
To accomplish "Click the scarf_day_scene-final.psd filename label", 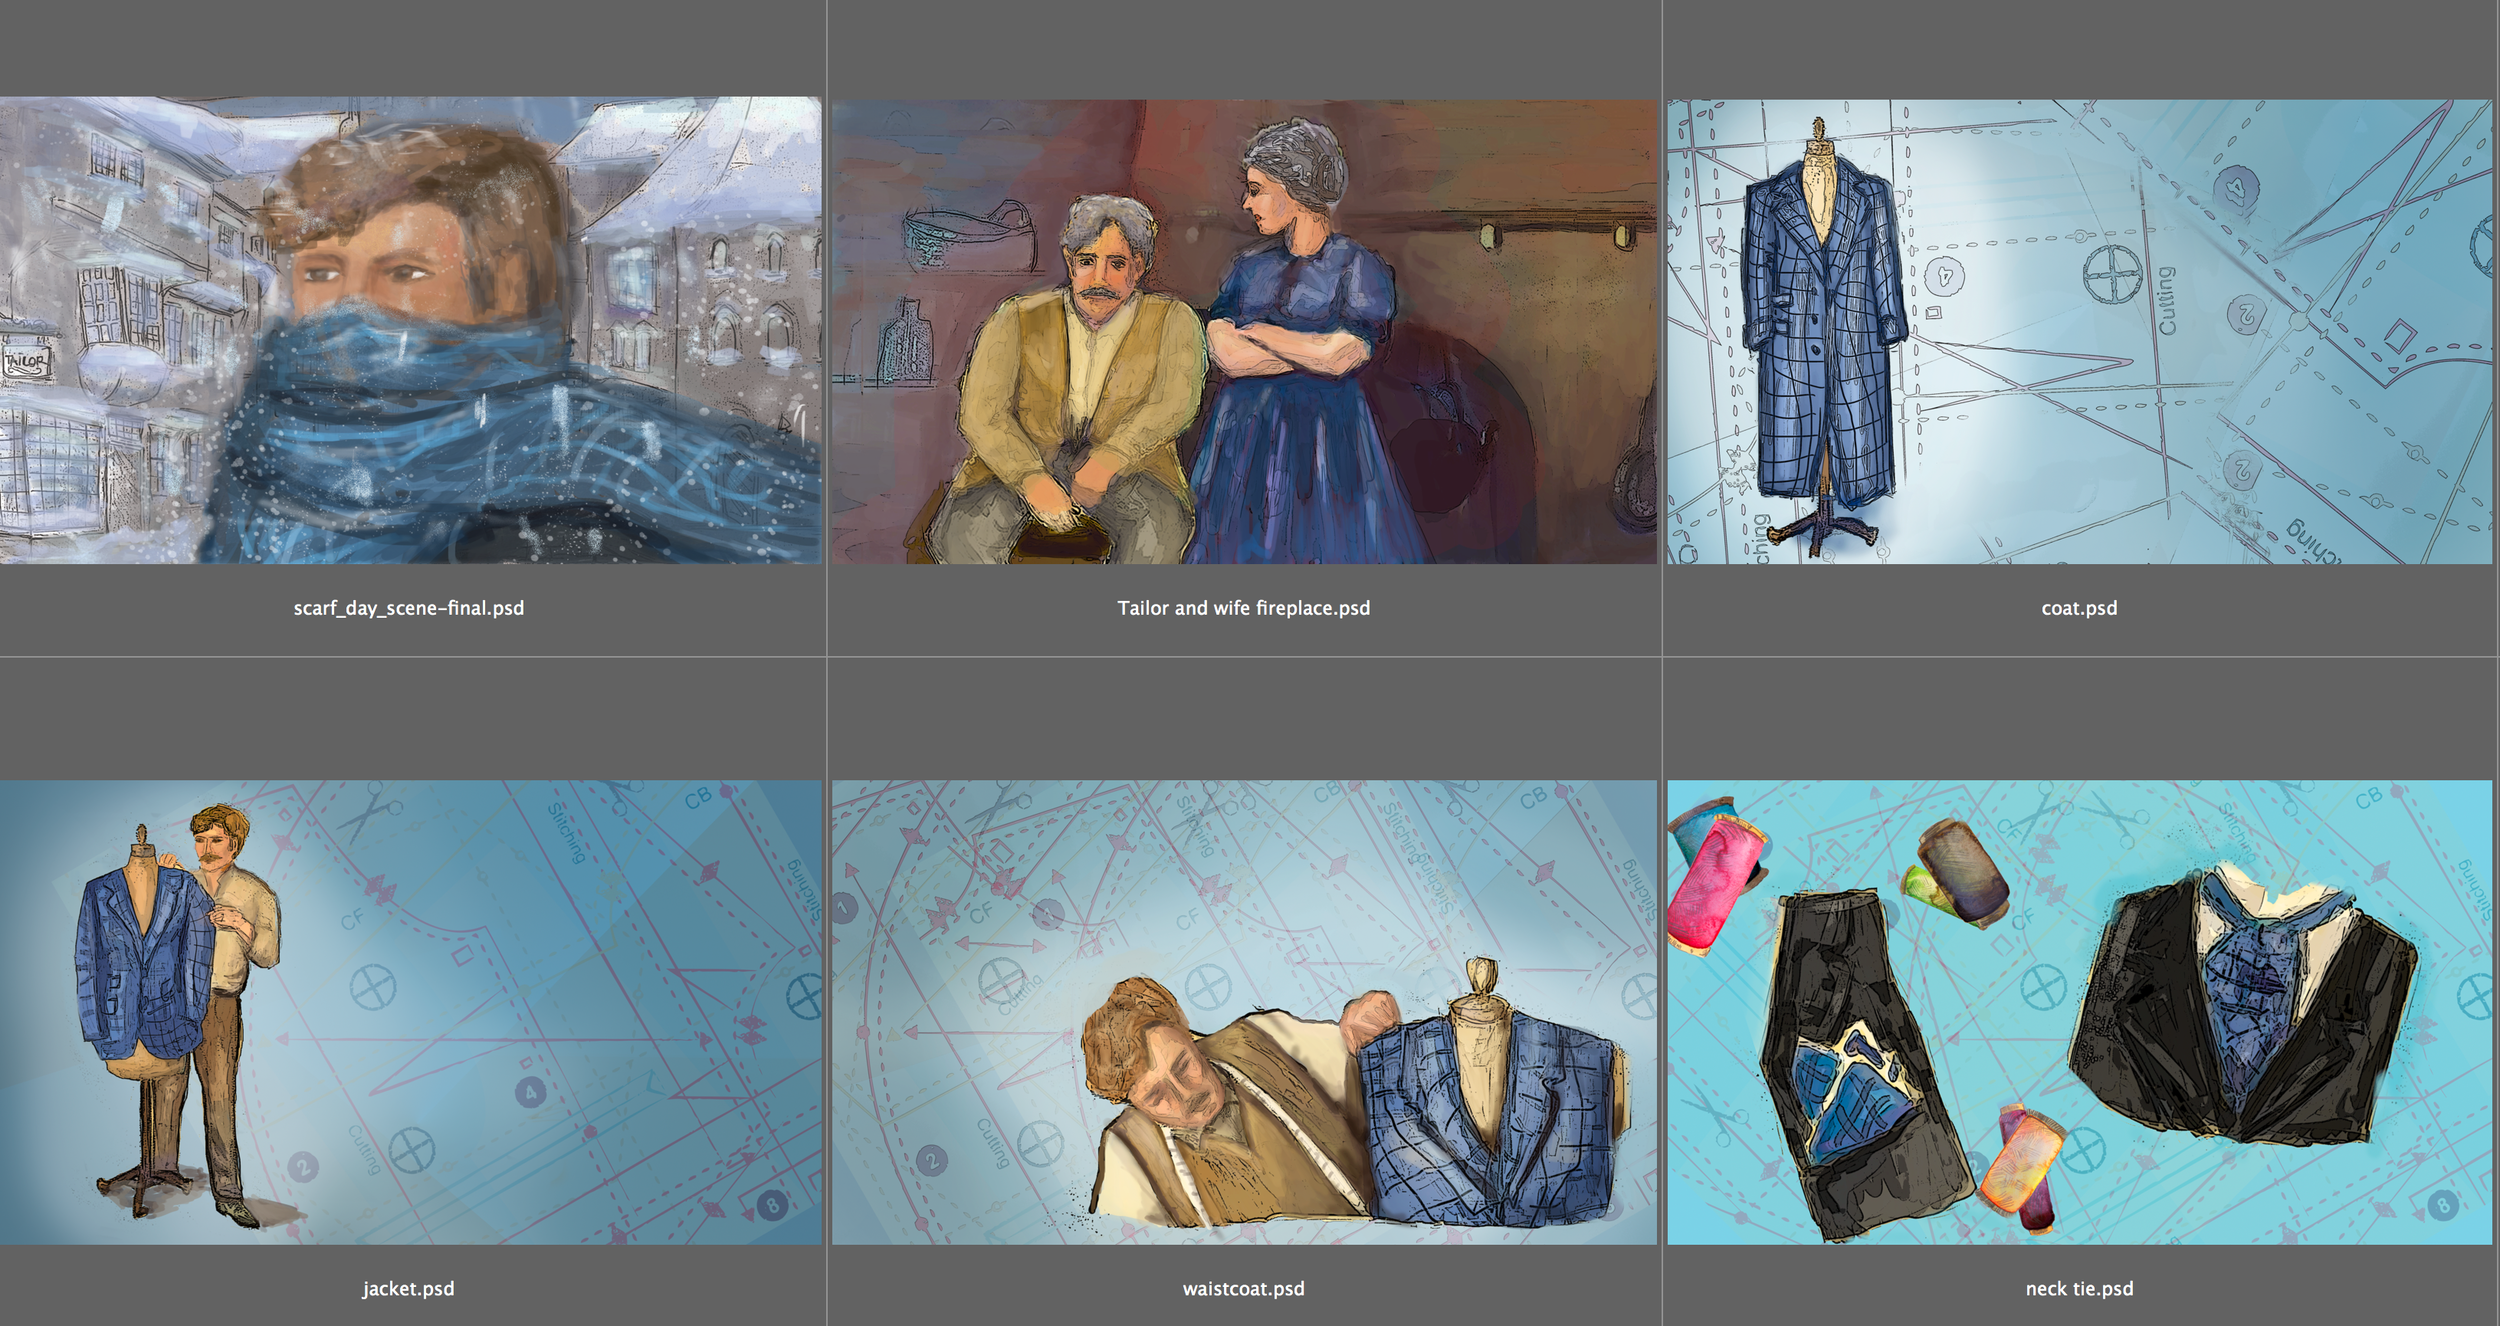I will tap(408, 608).
